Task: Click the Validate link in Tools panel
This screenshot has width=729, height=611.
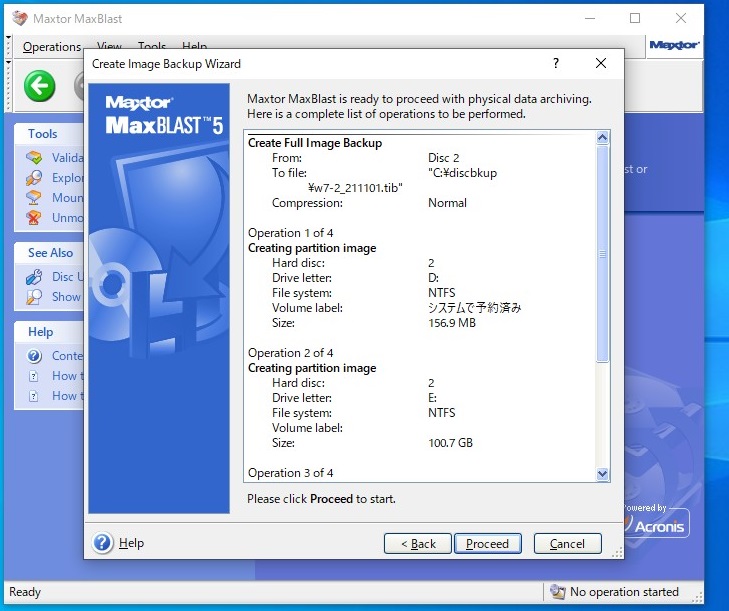Action: click(68, 158)
